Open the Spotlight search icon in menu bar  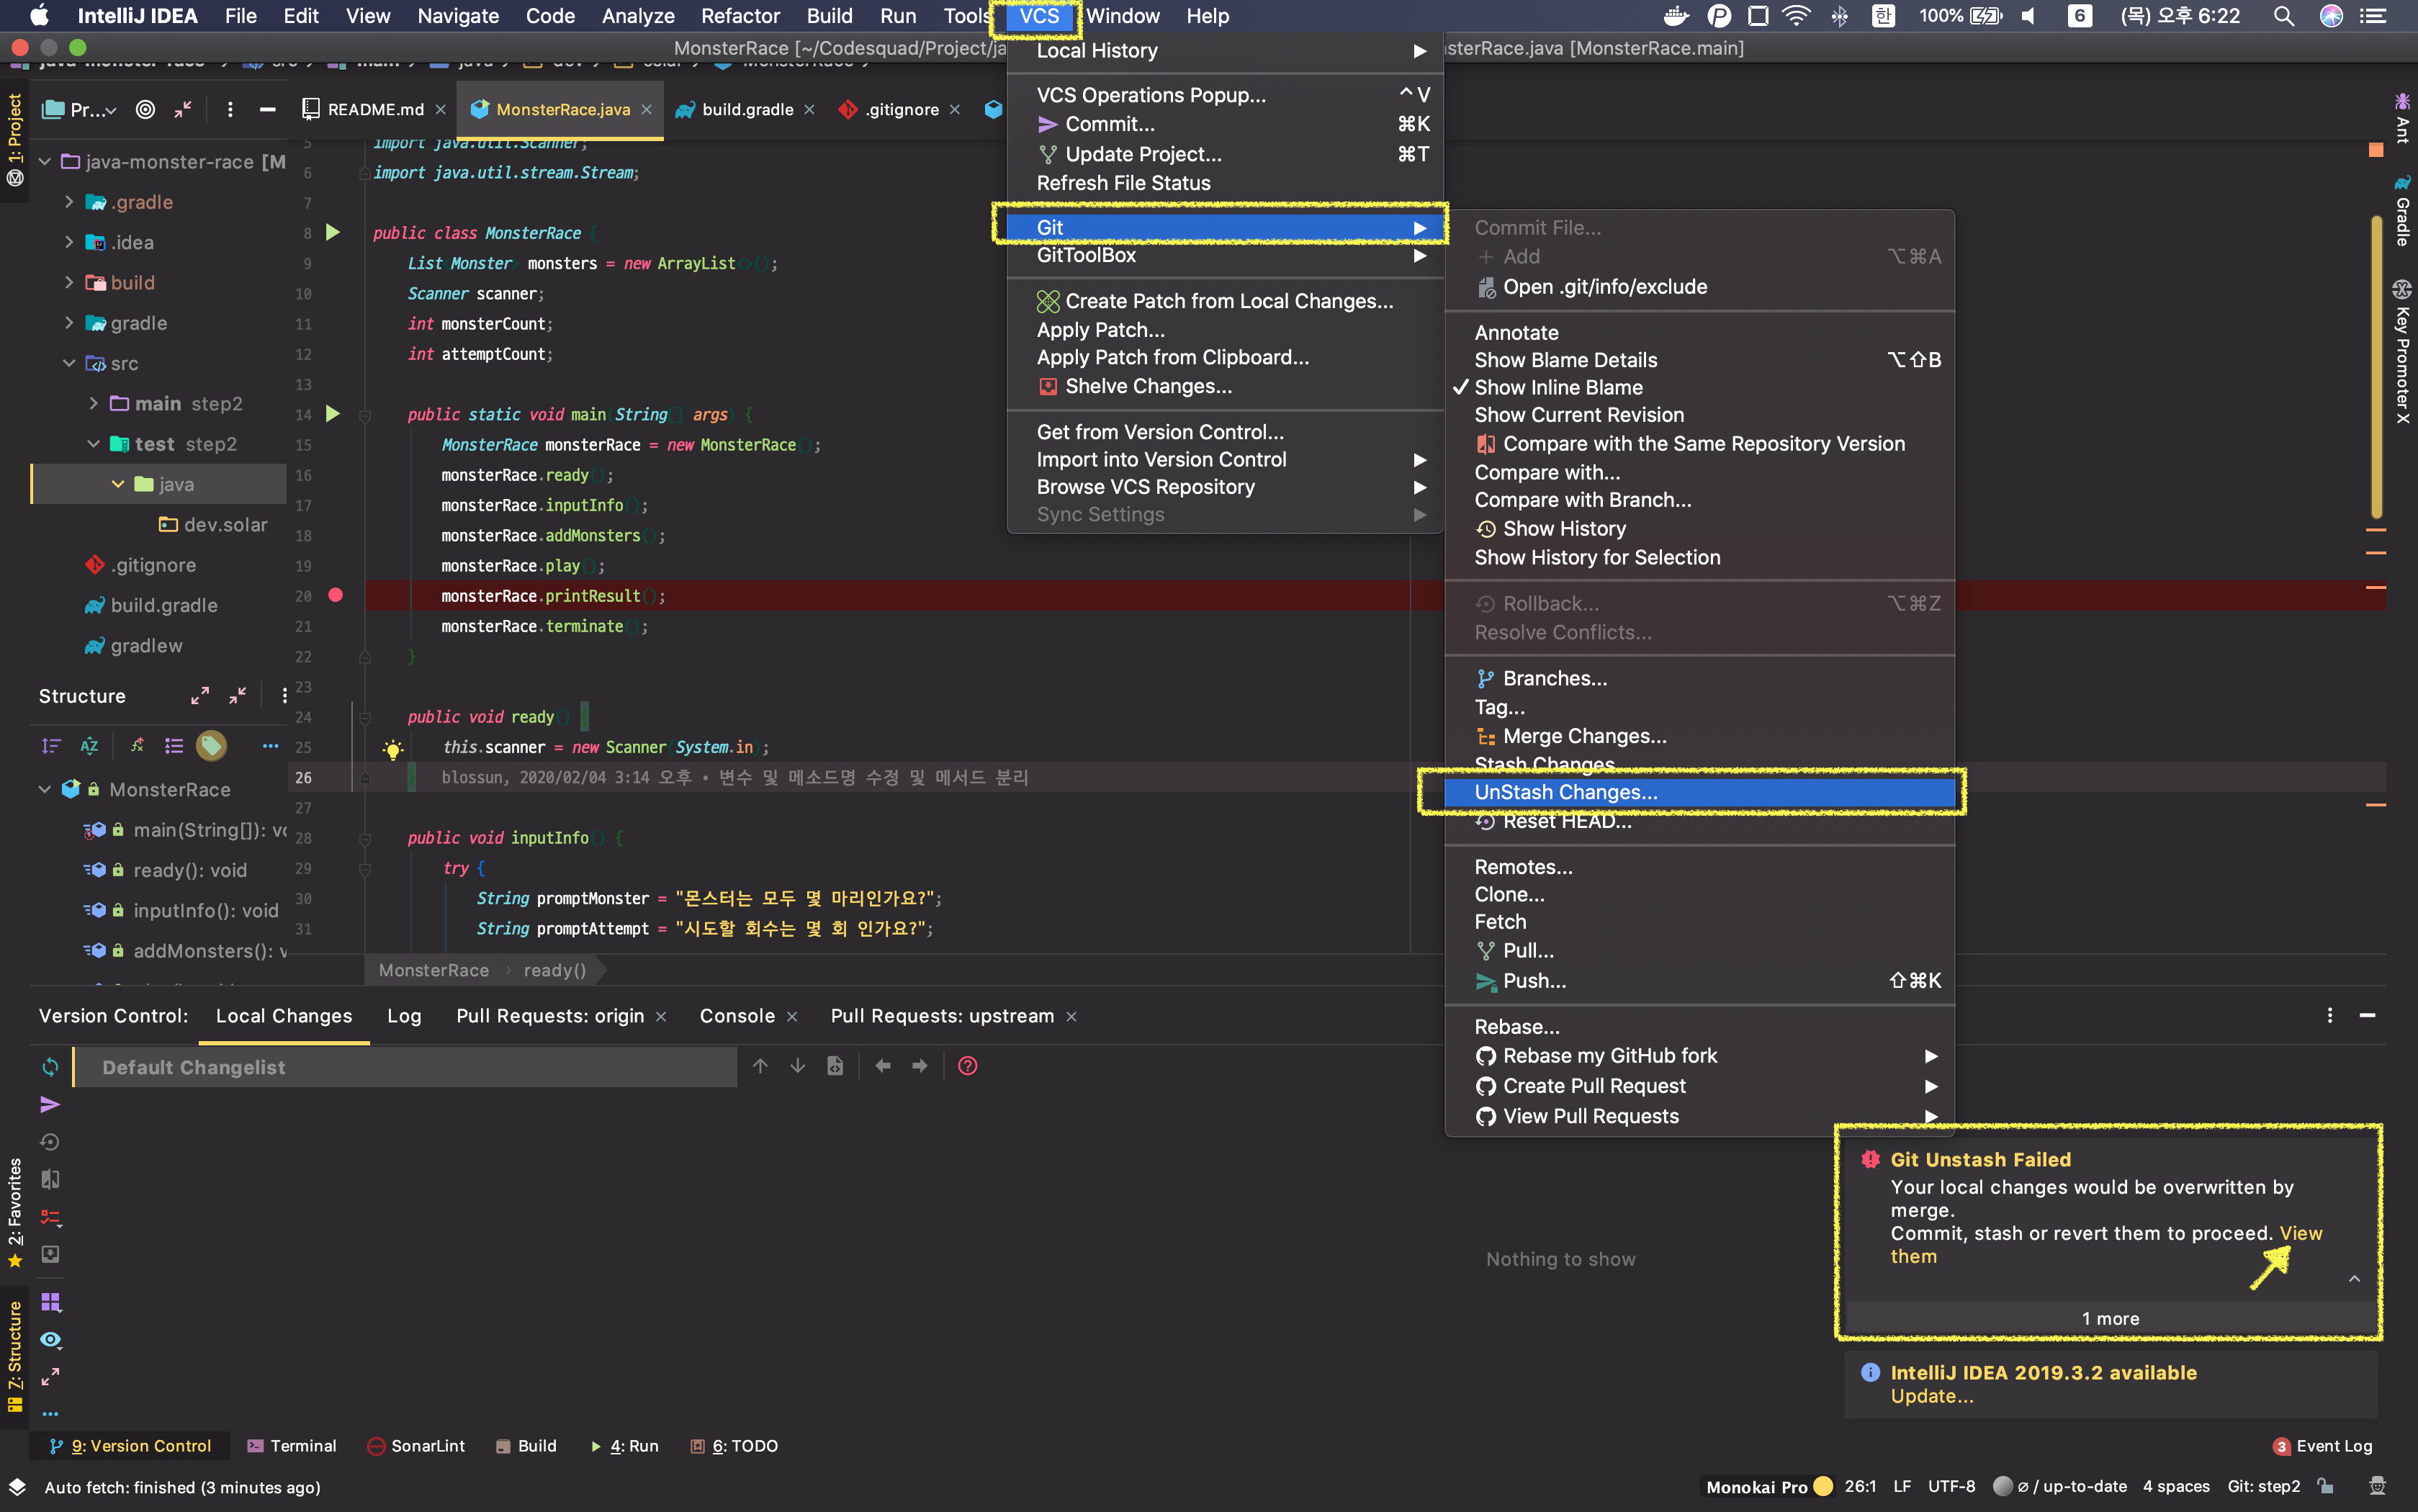[2283, 16]
